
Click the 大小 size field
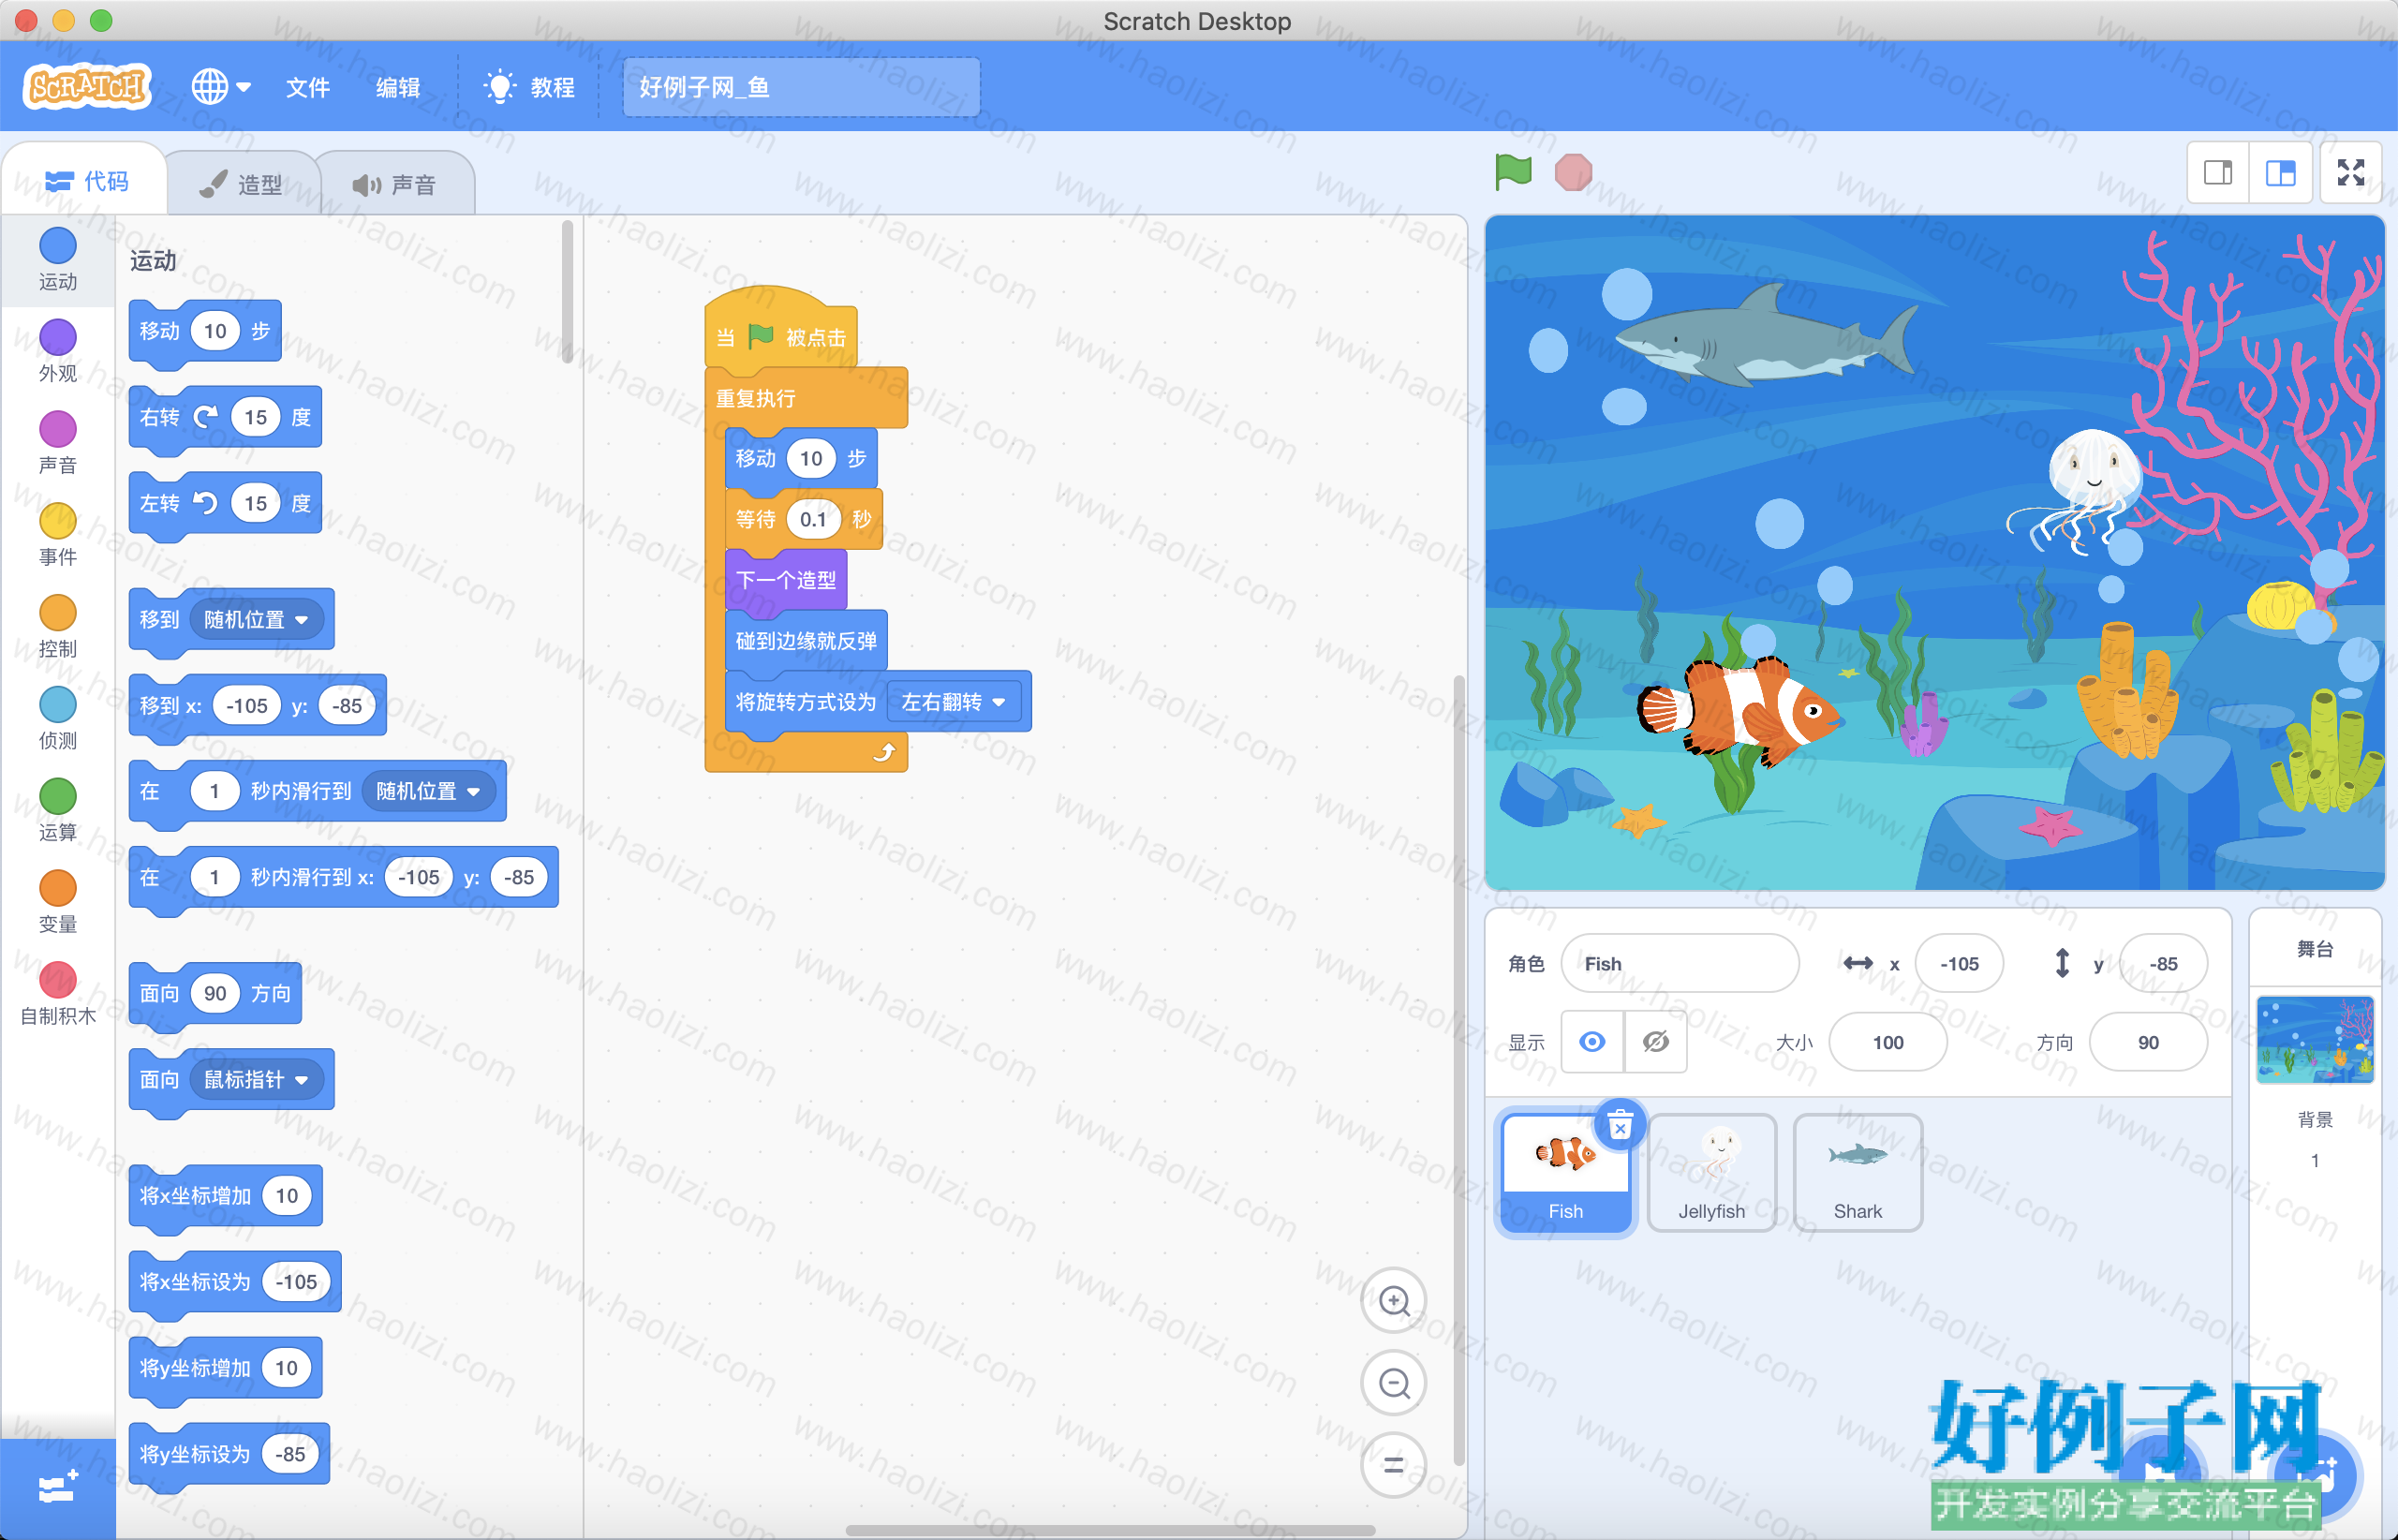click(1888, 1042)
